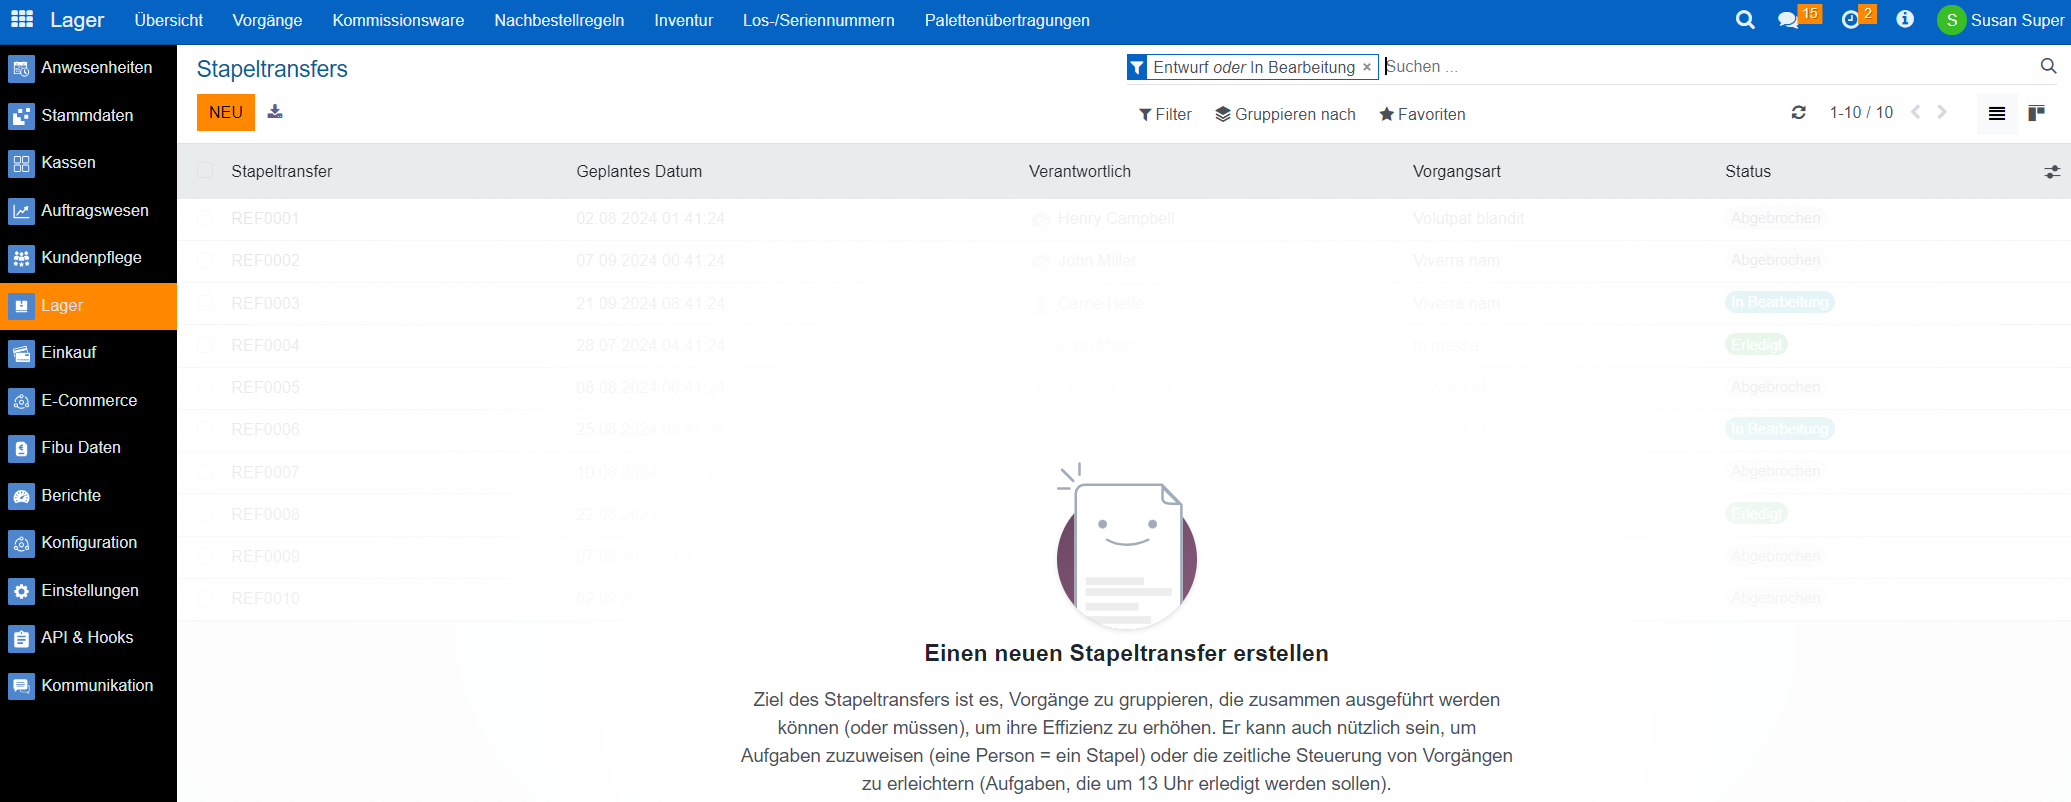
Task: Open the Nachbestellregeln menu
Action: [x=559, y=20]
